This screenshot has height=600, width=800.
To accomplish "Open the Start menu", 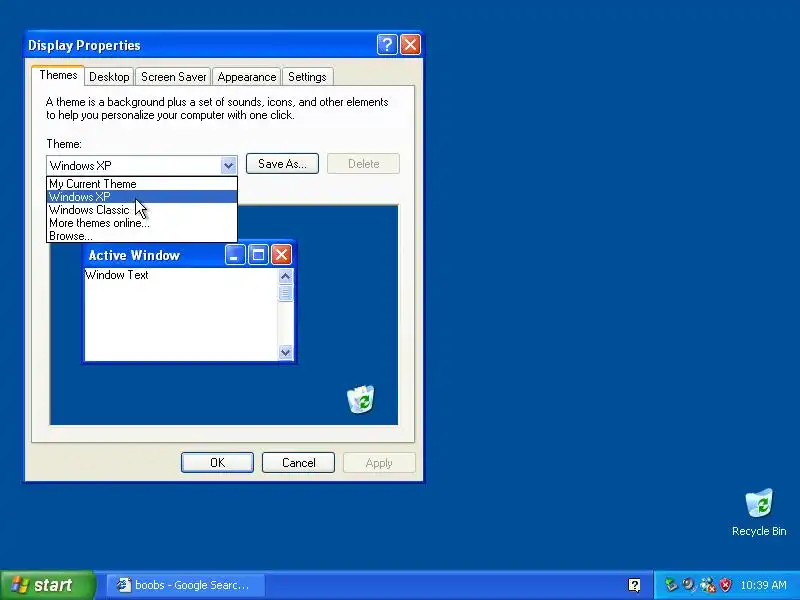I will click(x=47, y=585).
